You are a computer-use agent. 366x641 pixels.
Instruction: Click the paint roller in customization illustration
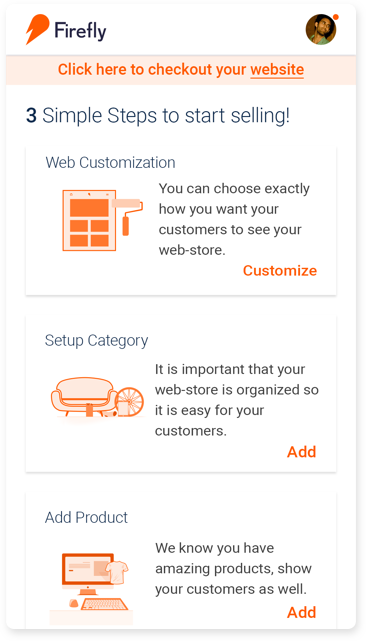pyautogui.click(x=128, y=216)
